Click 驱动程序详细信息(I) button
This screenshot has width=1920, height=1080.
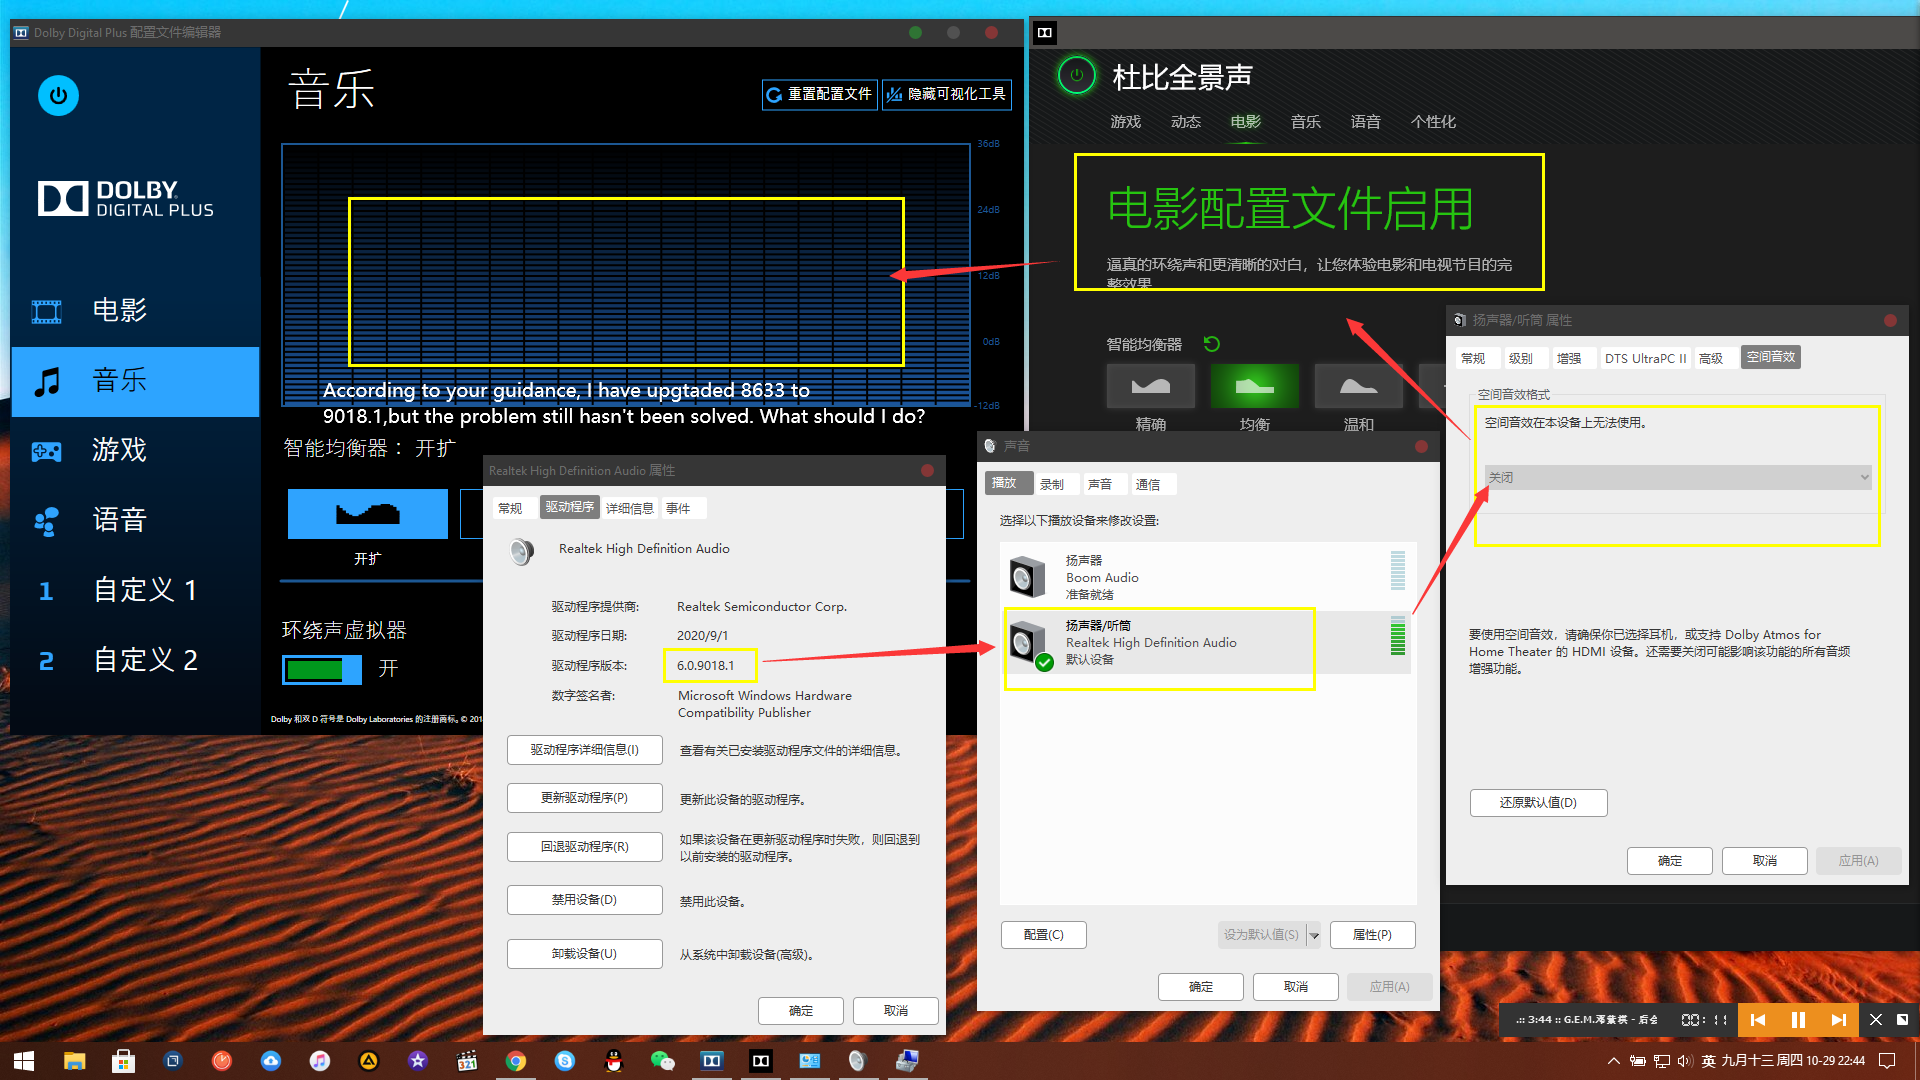(x=584, y=750)
